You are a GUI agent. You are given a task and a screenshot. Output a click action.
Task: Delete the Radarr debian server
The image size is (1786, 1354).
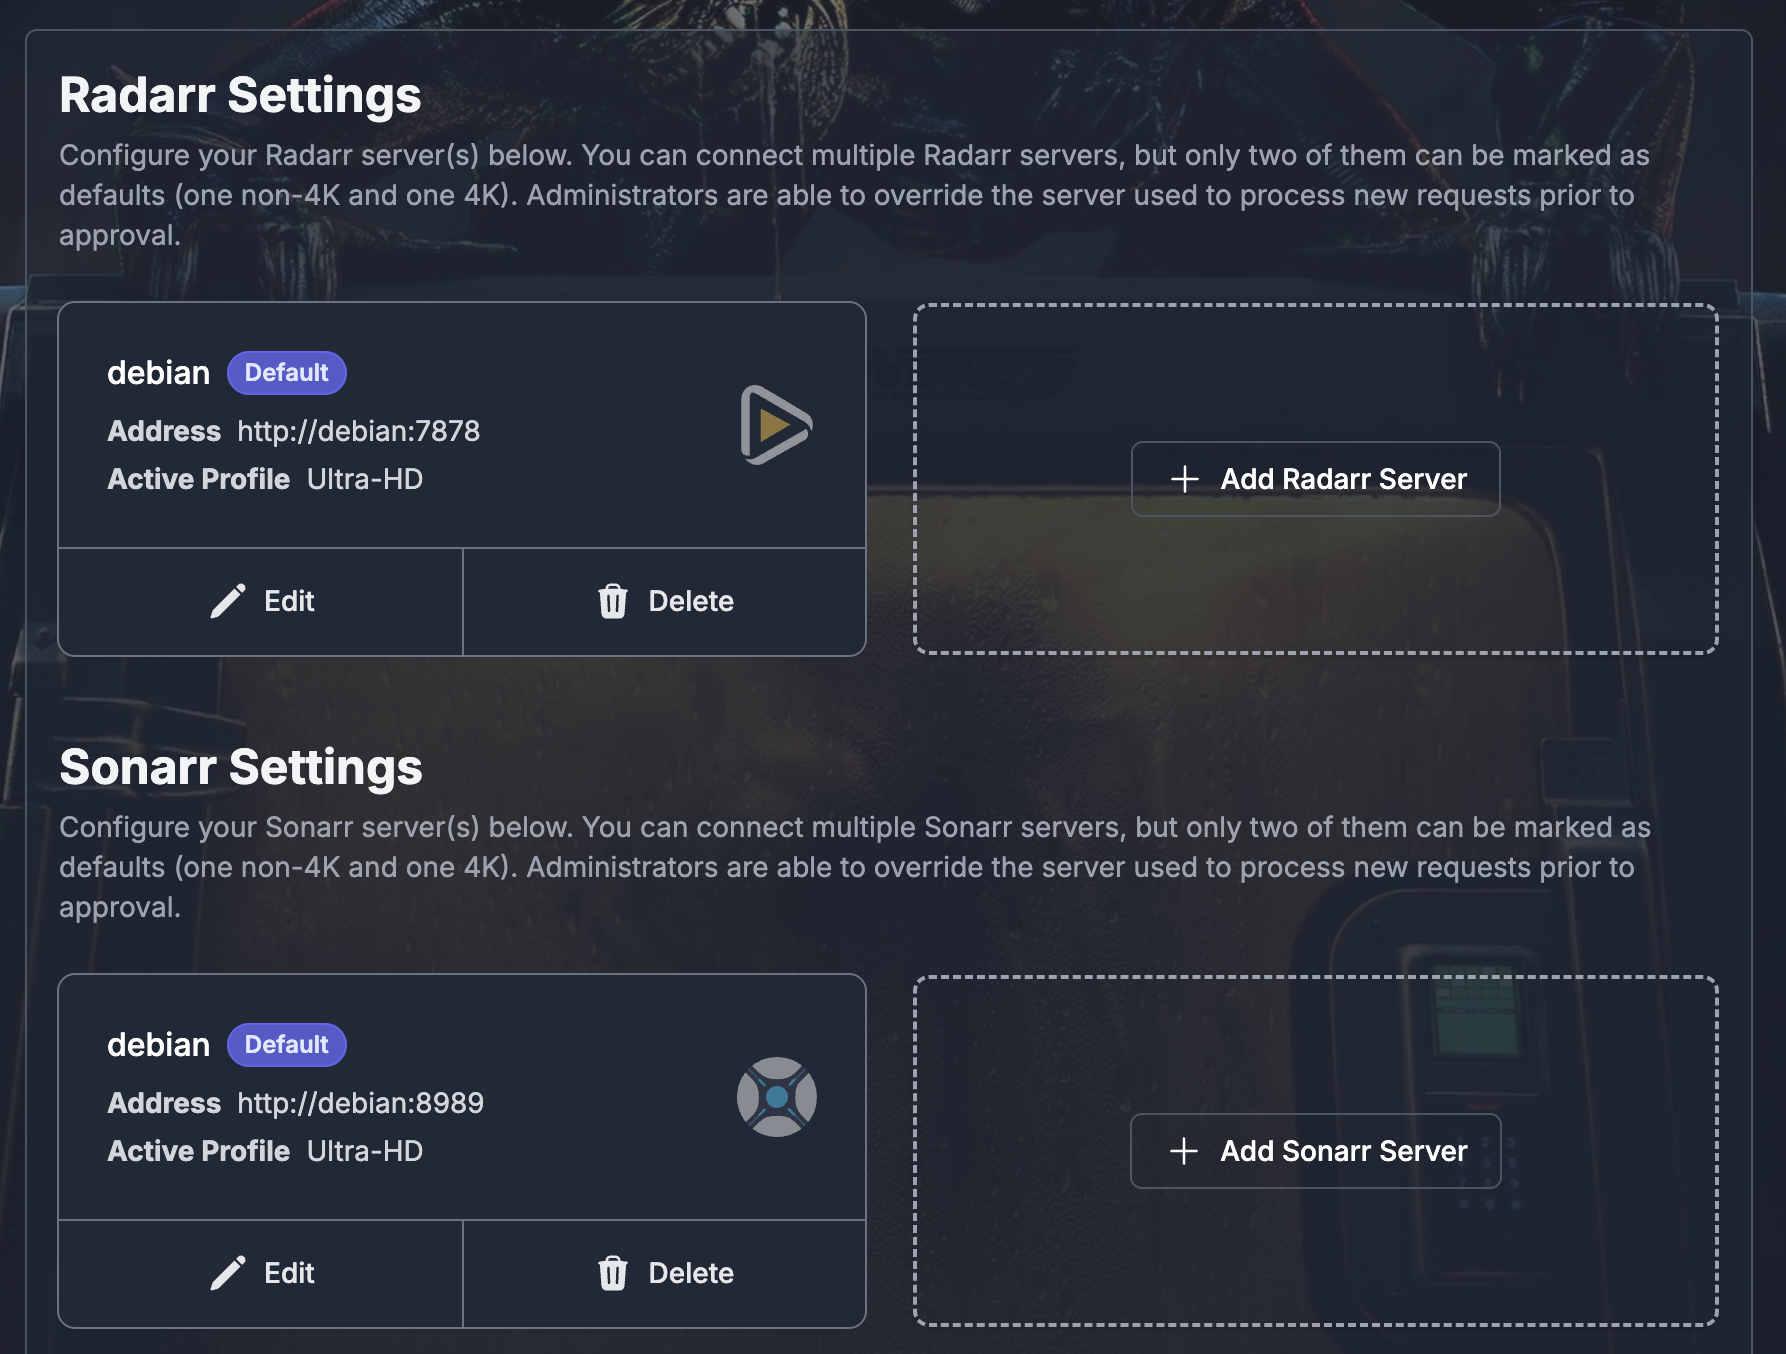(x=665, y=602)
